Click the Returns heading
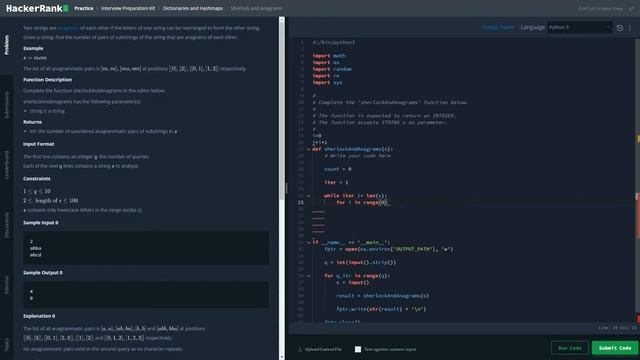 tap(32, 122)
